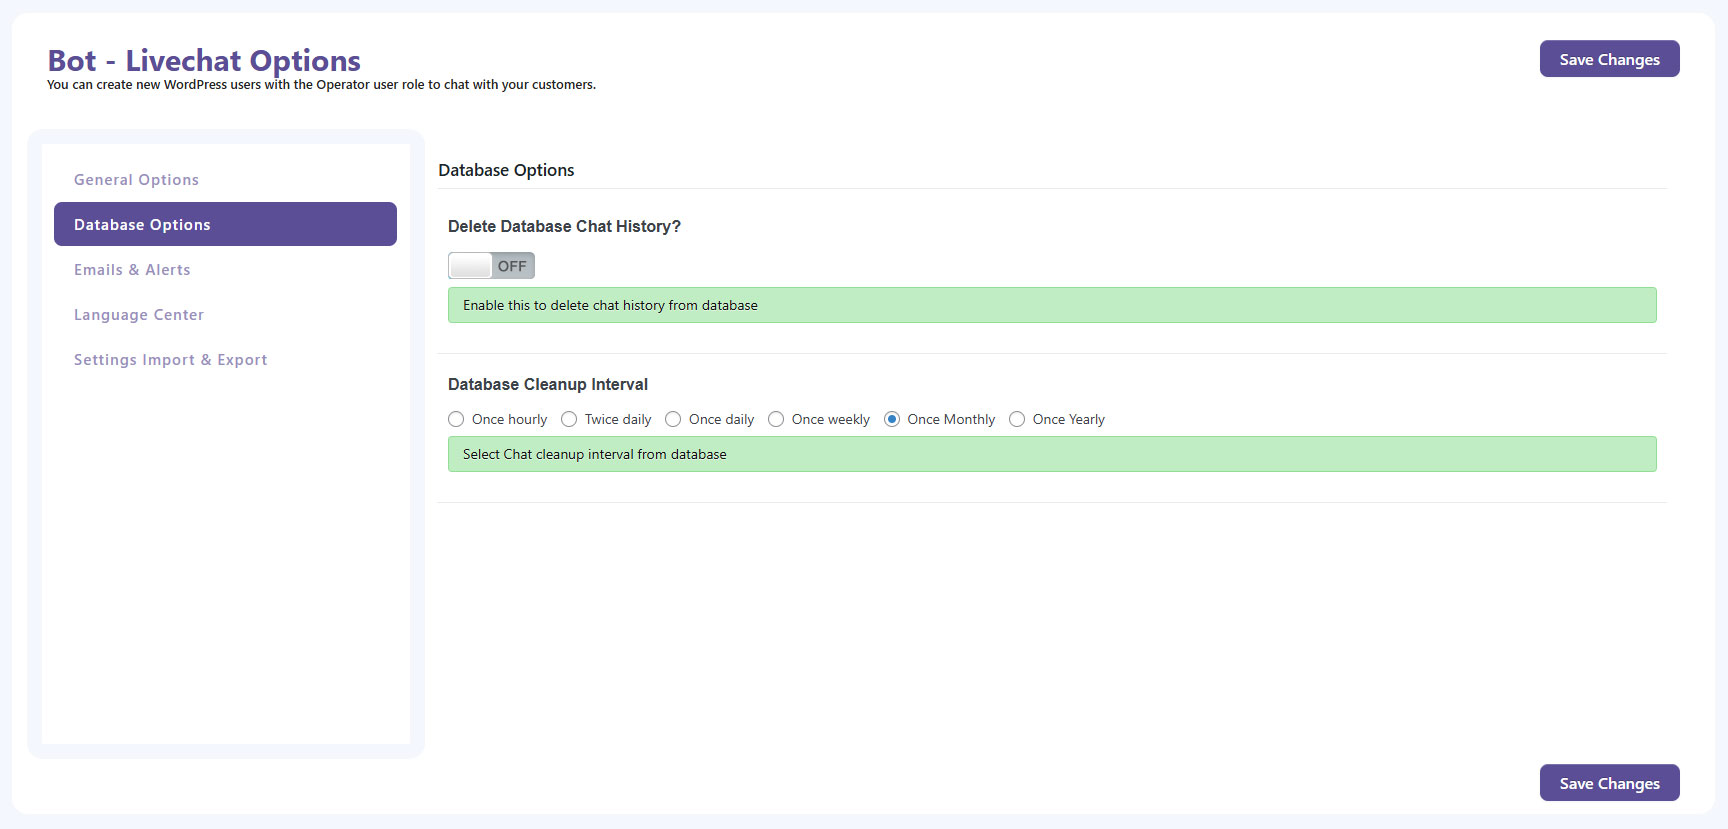Go to Settings Import & Export
The width and height of the screenshot is (1728, 829).
pos(171,360)
